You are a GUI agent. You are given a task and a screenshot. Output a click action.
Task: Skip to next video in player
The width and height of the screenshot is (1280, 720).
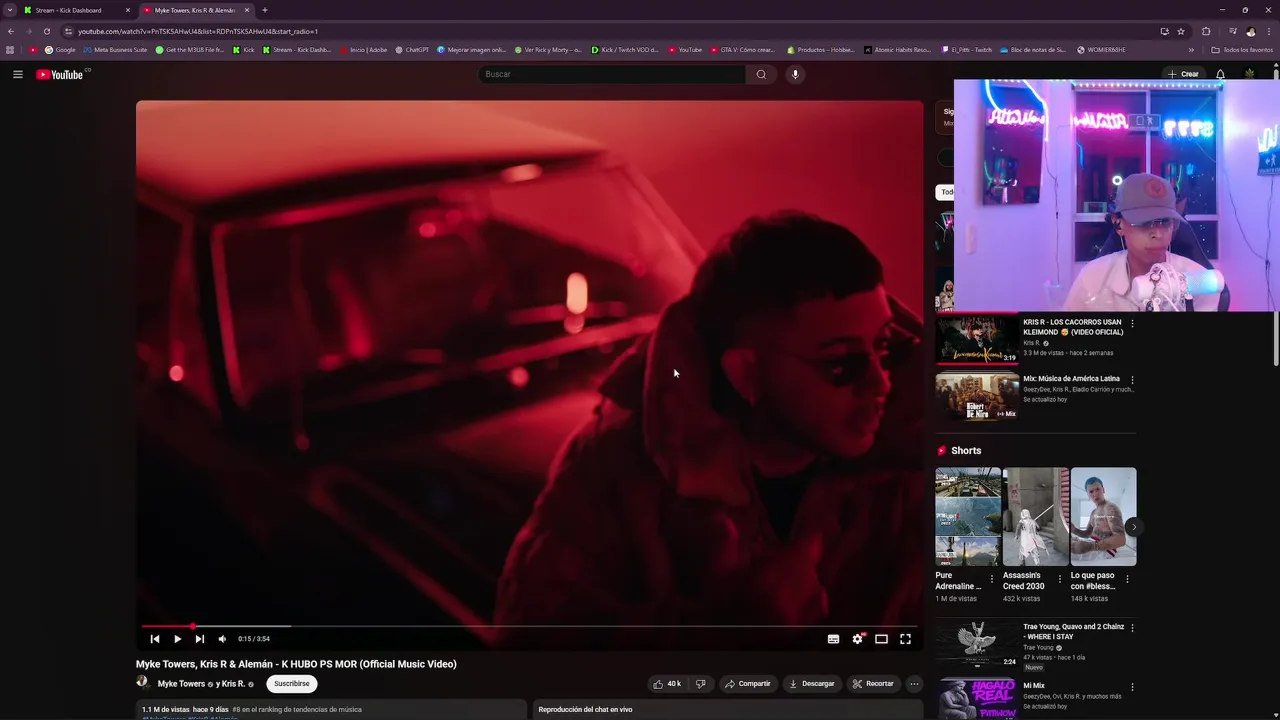click(199, 639)
